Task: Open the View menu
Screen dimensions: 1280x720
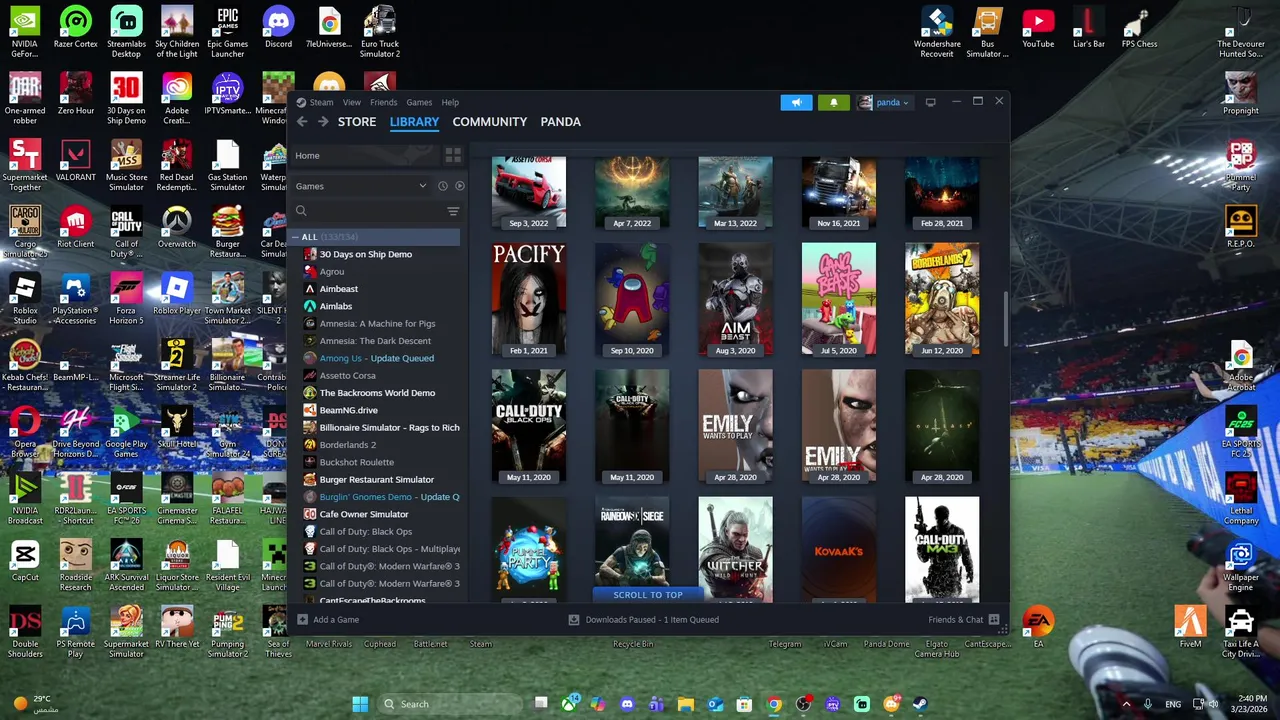Action: [352, 102]
